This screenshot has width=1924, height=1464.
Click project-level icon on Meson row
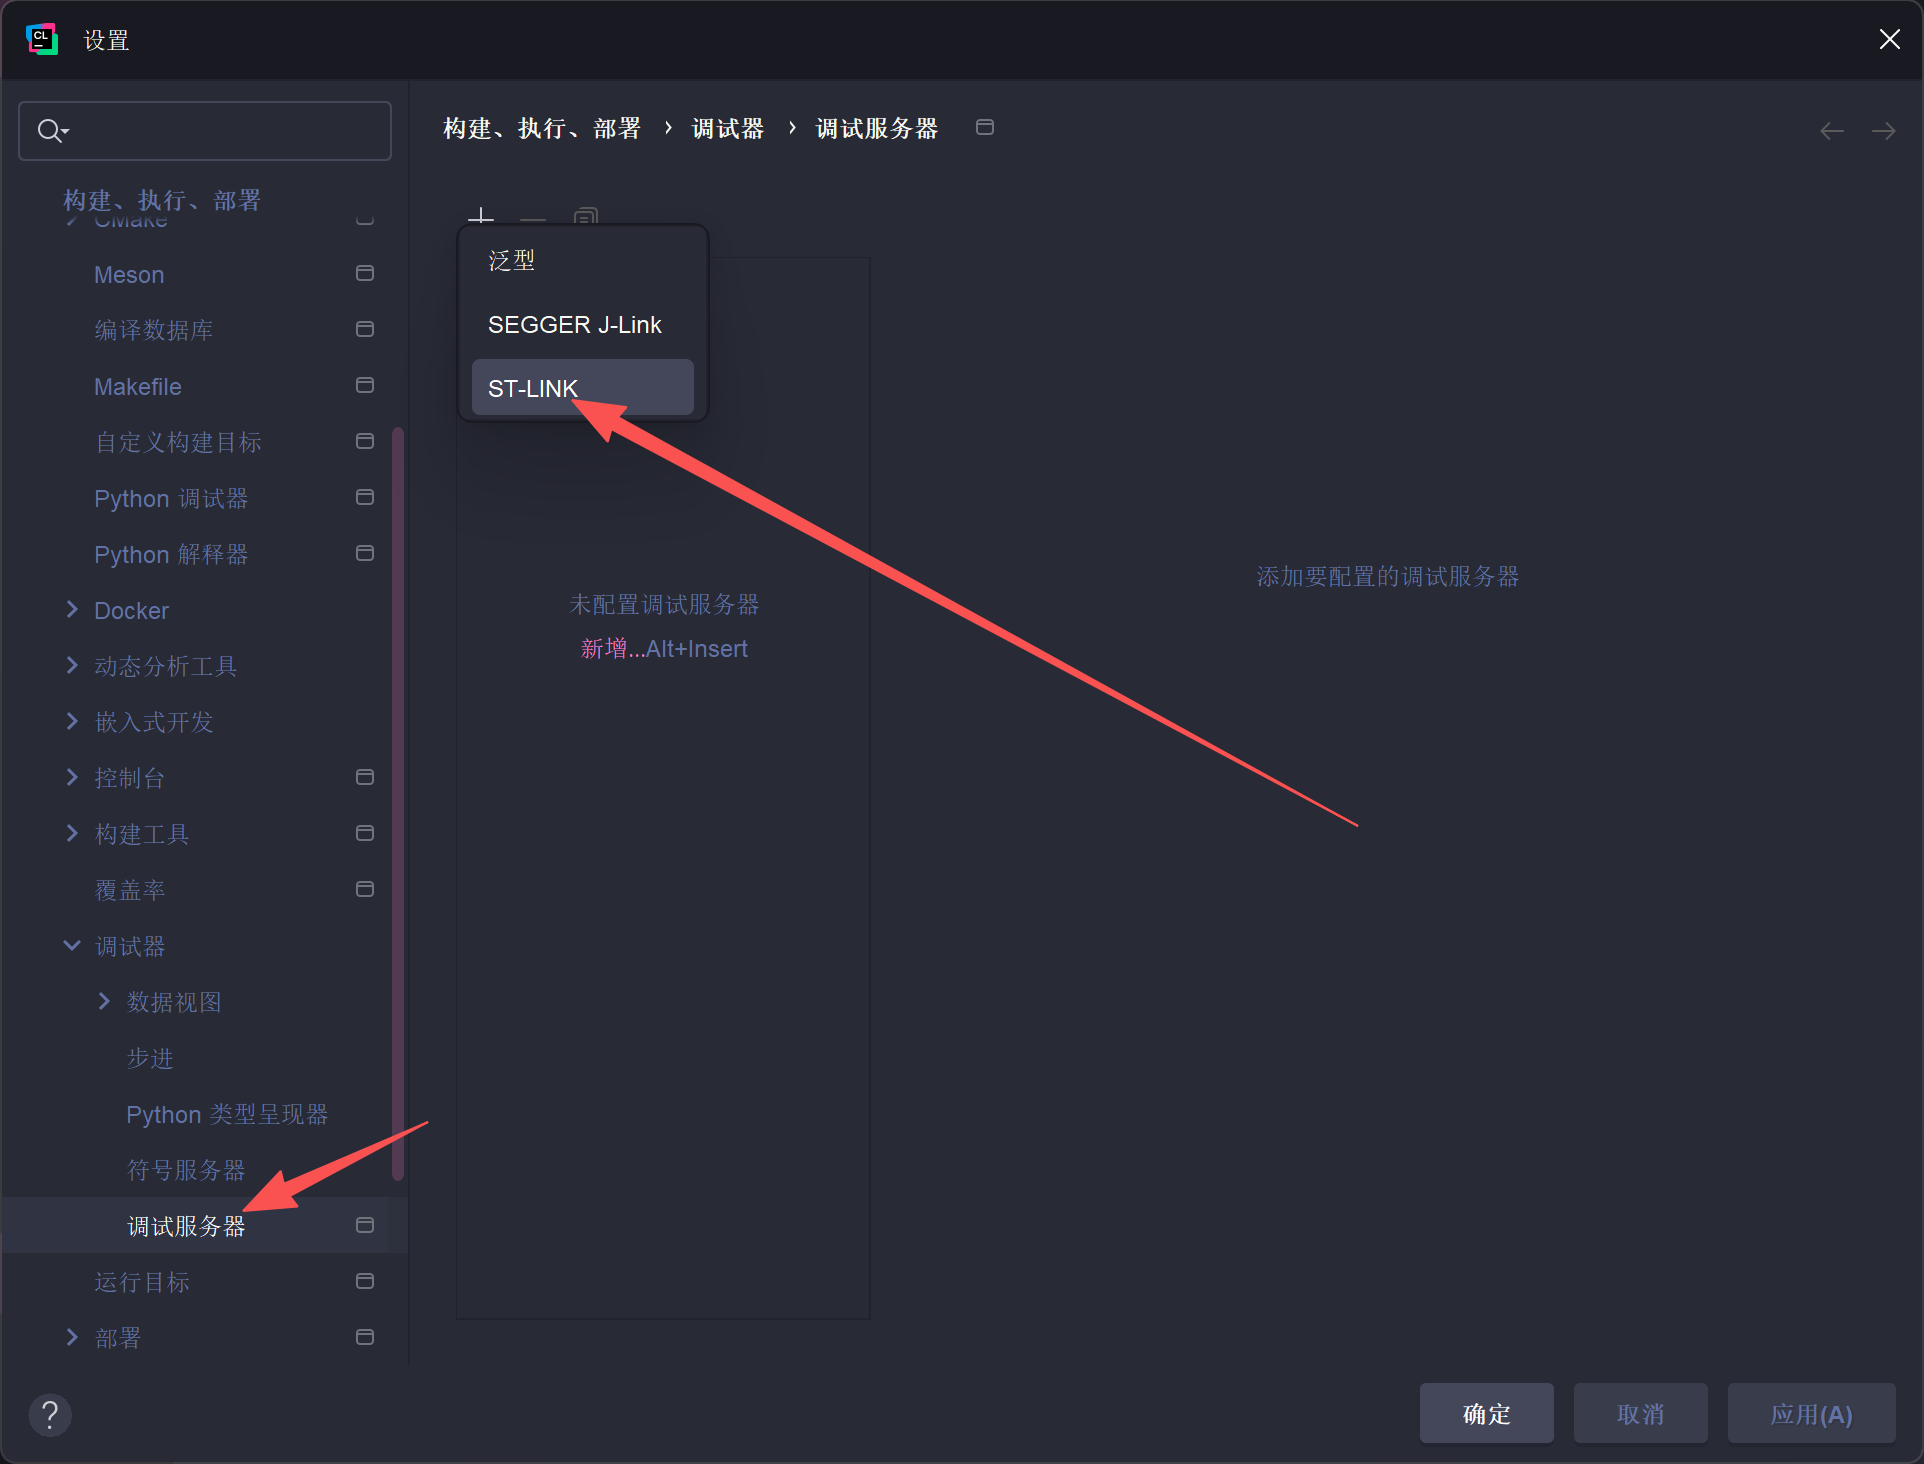(x=365, y=273)
